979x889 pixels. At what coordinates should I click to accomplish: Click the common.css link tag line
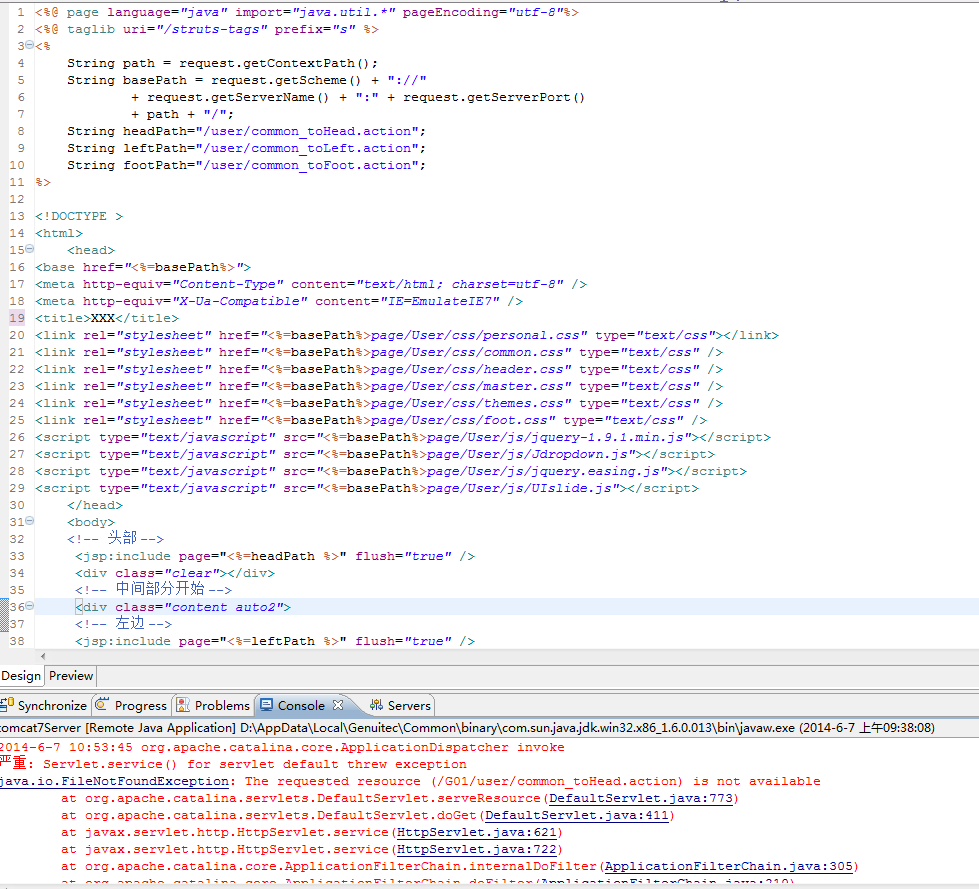[379, 352]
